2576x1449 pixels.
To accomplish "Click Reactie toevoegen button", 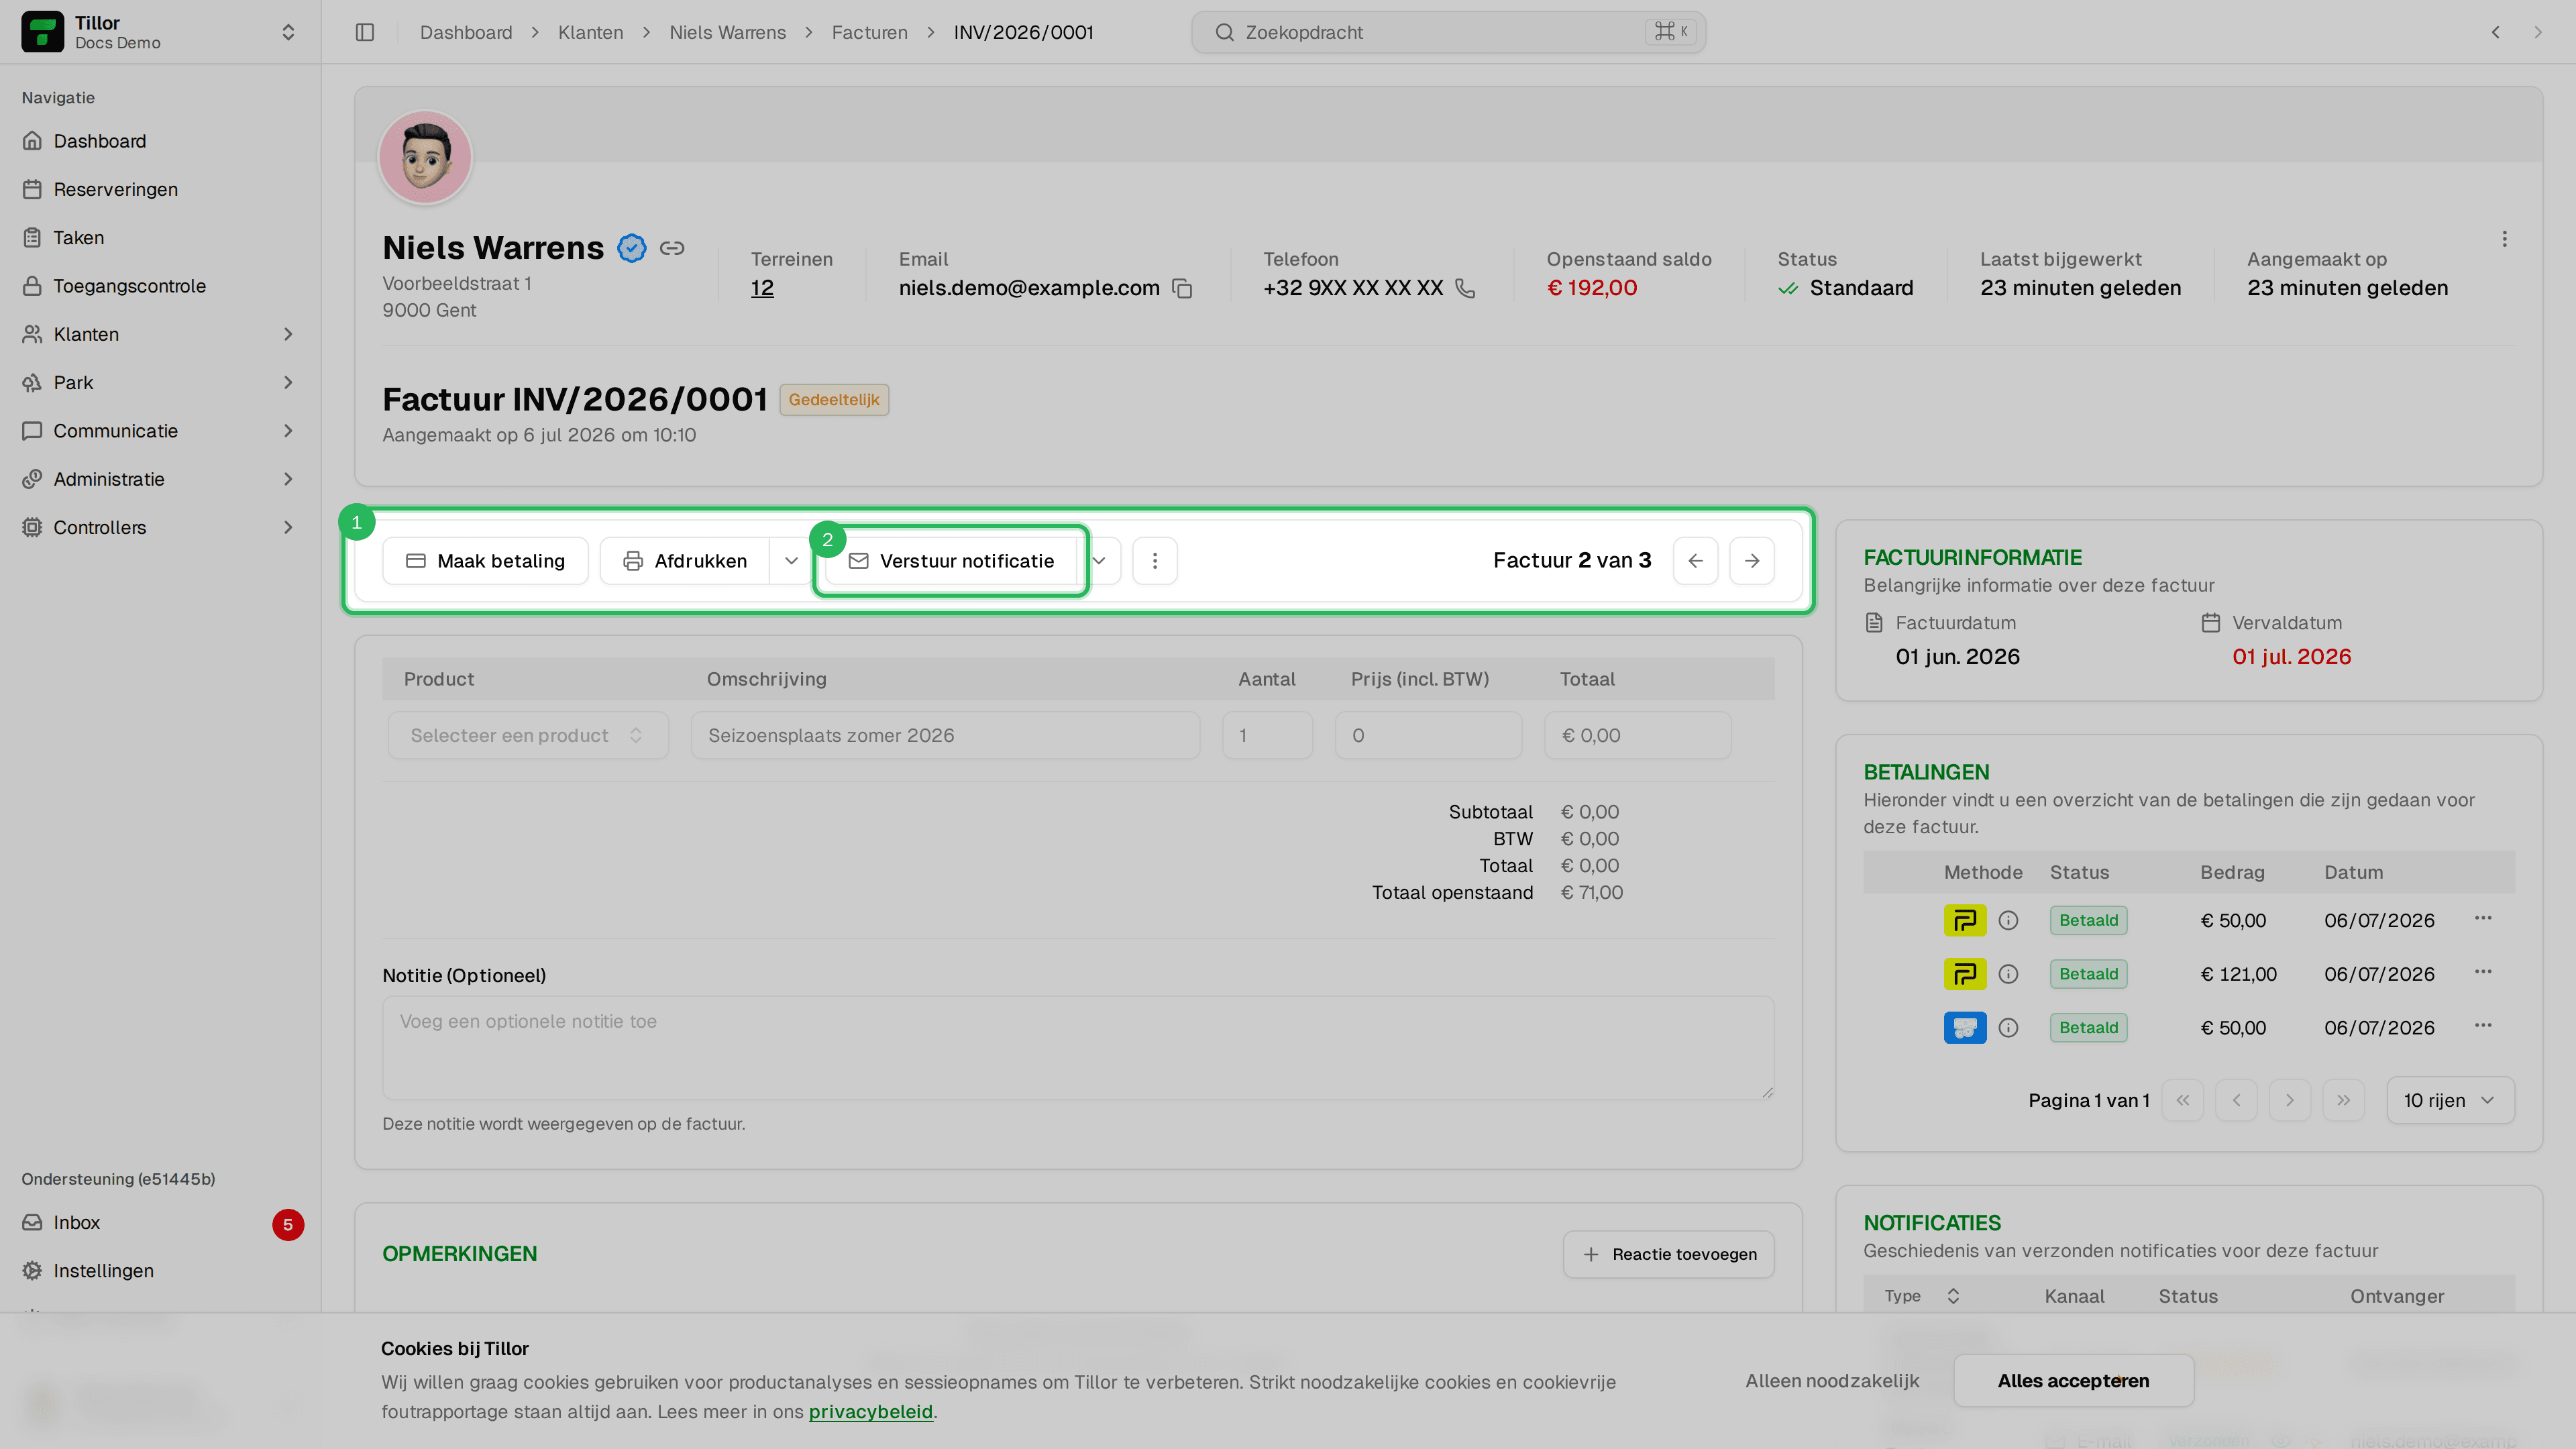I will [x=1669, y=1255].
